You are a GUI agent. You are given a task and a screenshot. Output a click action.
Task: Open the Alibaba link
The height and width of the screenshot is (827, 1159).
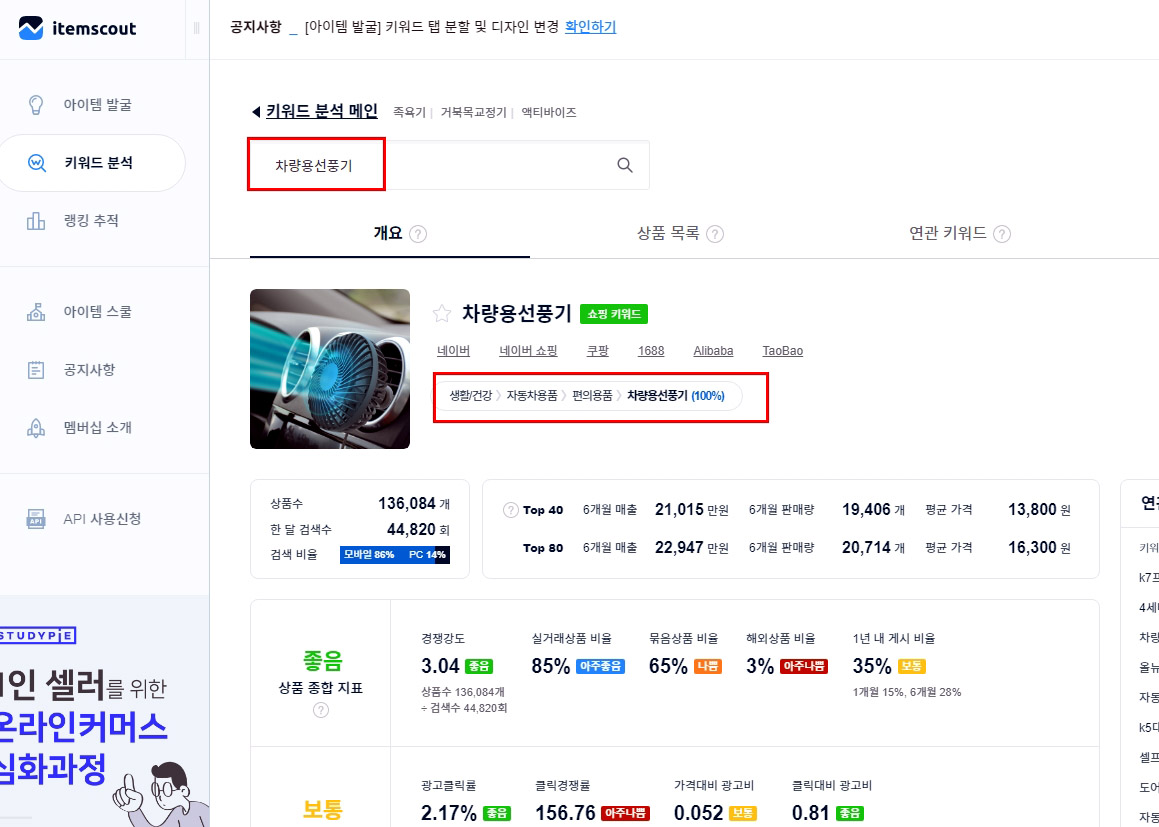coord(713,350)
